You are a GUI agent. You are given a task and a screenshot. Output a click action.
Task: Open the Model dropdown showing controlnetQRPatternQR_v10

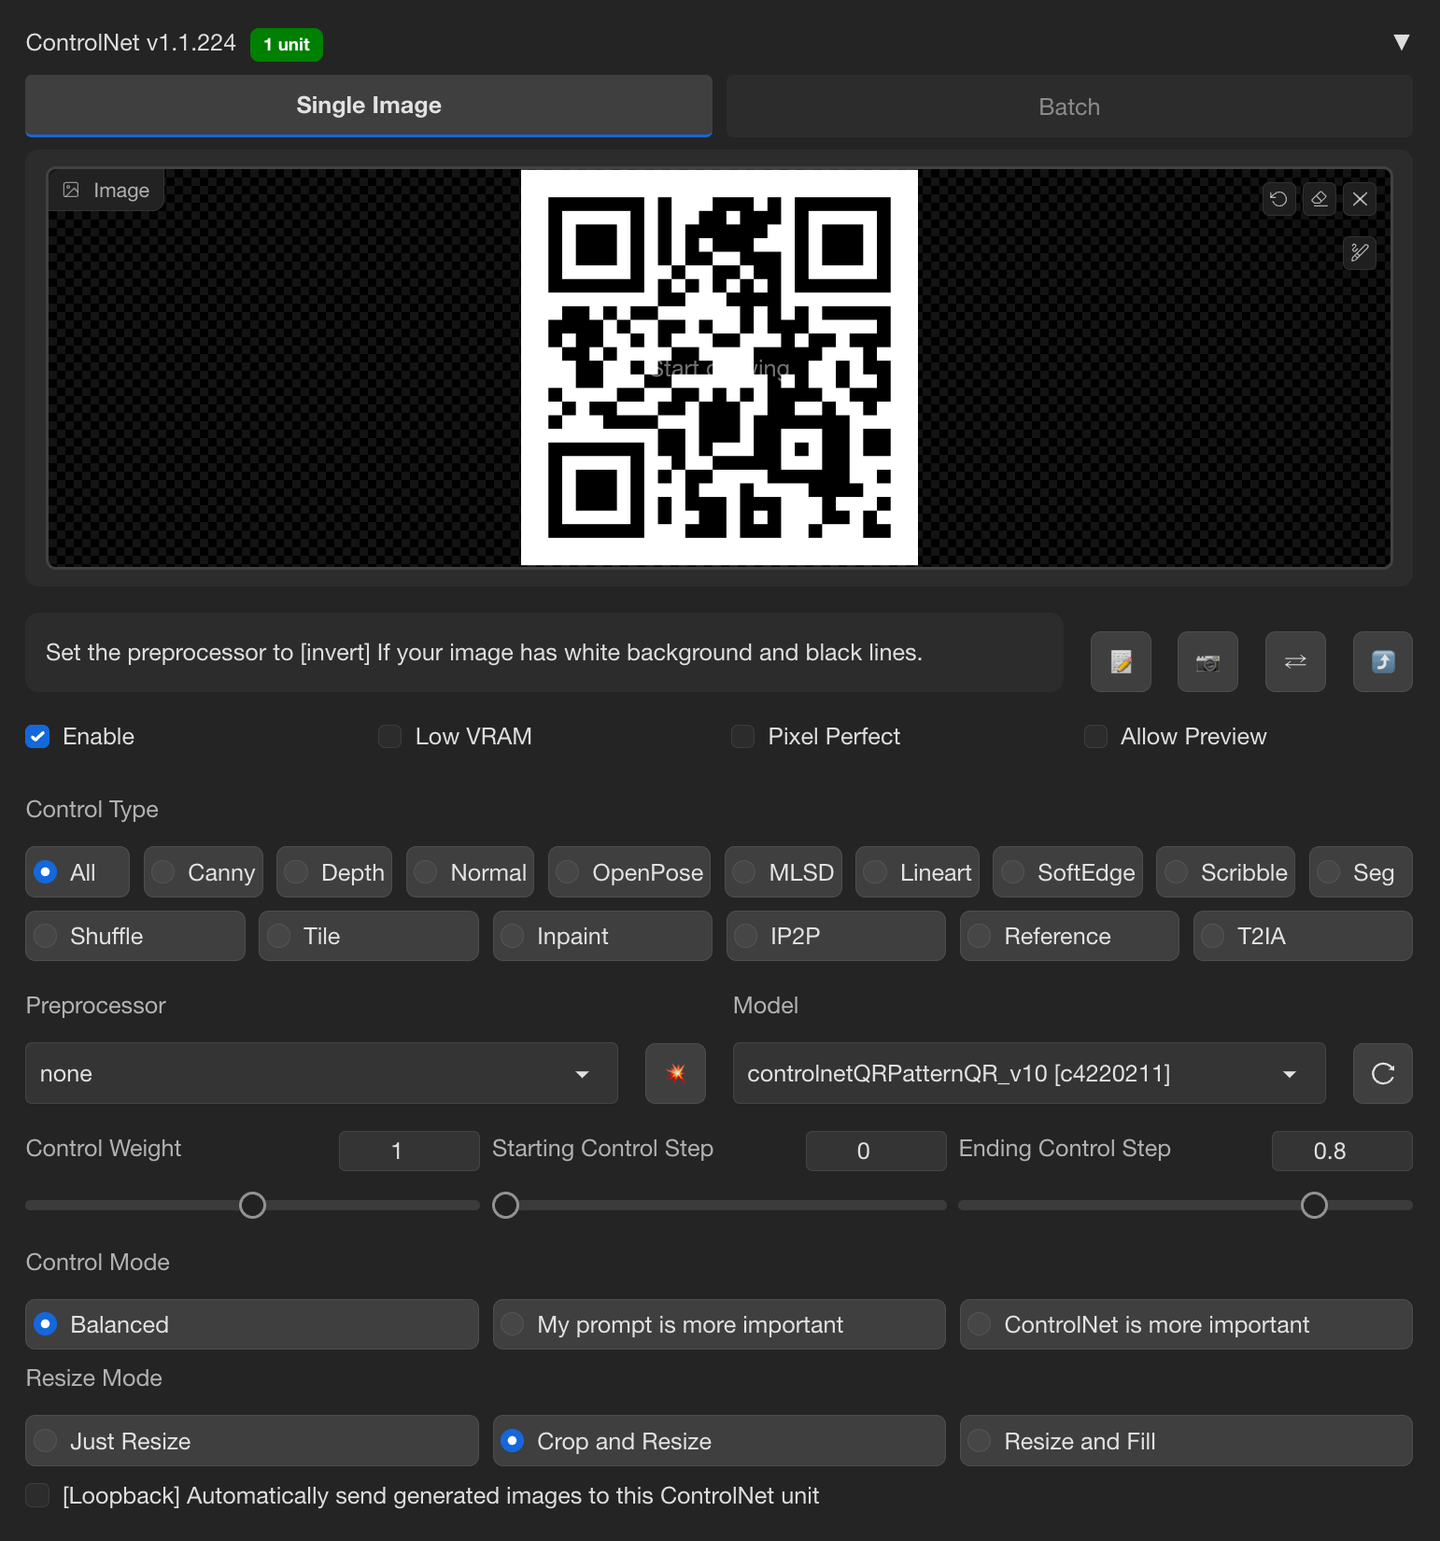pos(1028,1074)
